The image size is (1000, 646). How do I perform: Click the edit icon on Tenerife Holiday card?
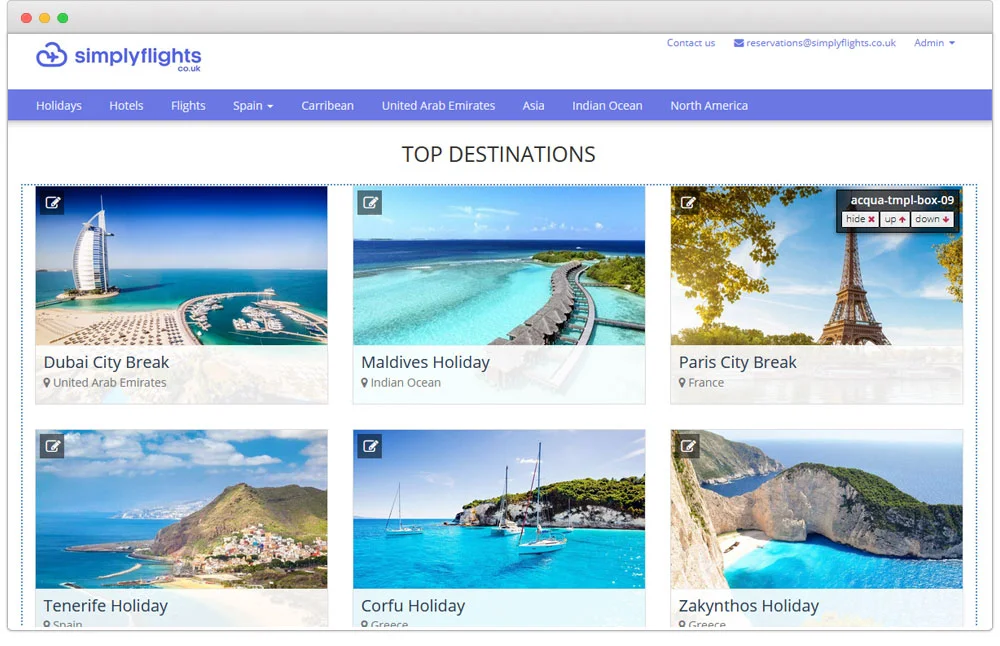[x=53, y=446]
